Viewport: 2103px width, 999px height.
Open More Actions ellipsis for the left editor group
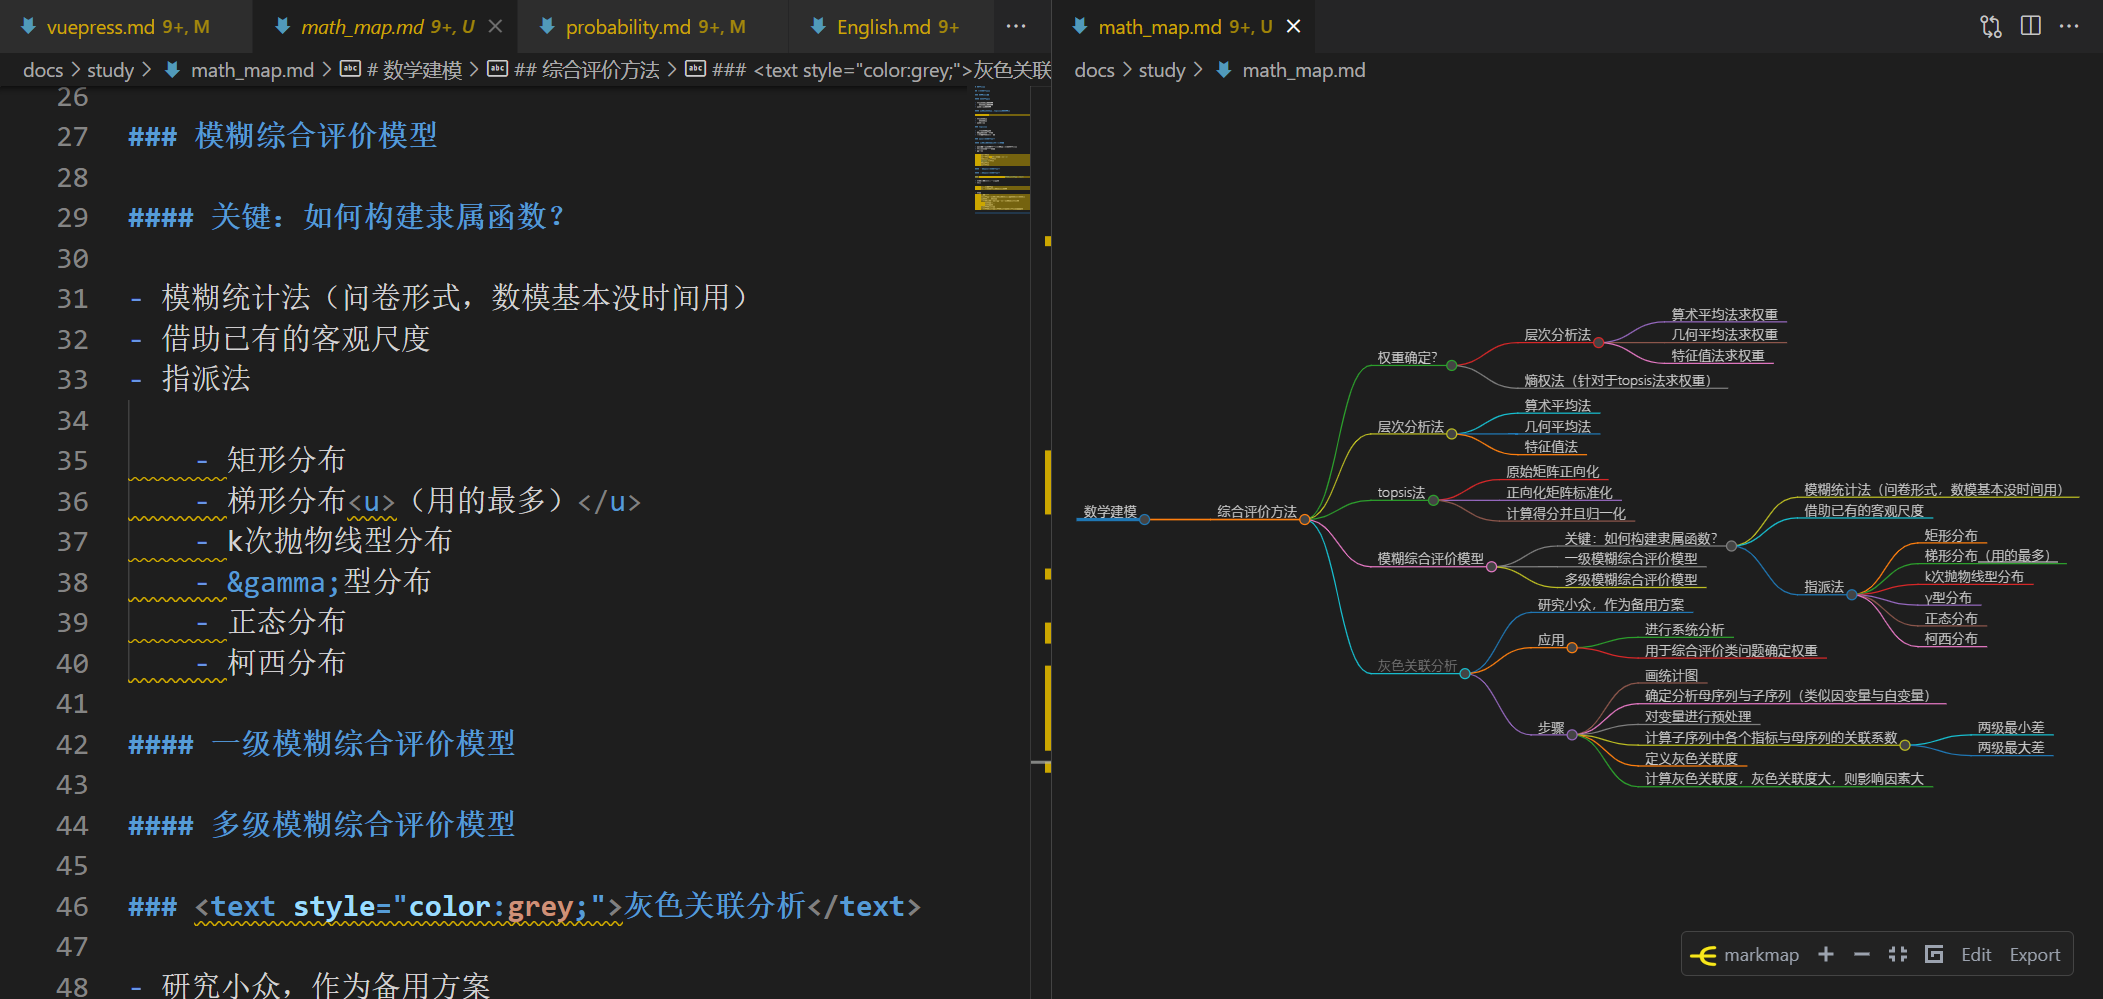coord(1016,26)
